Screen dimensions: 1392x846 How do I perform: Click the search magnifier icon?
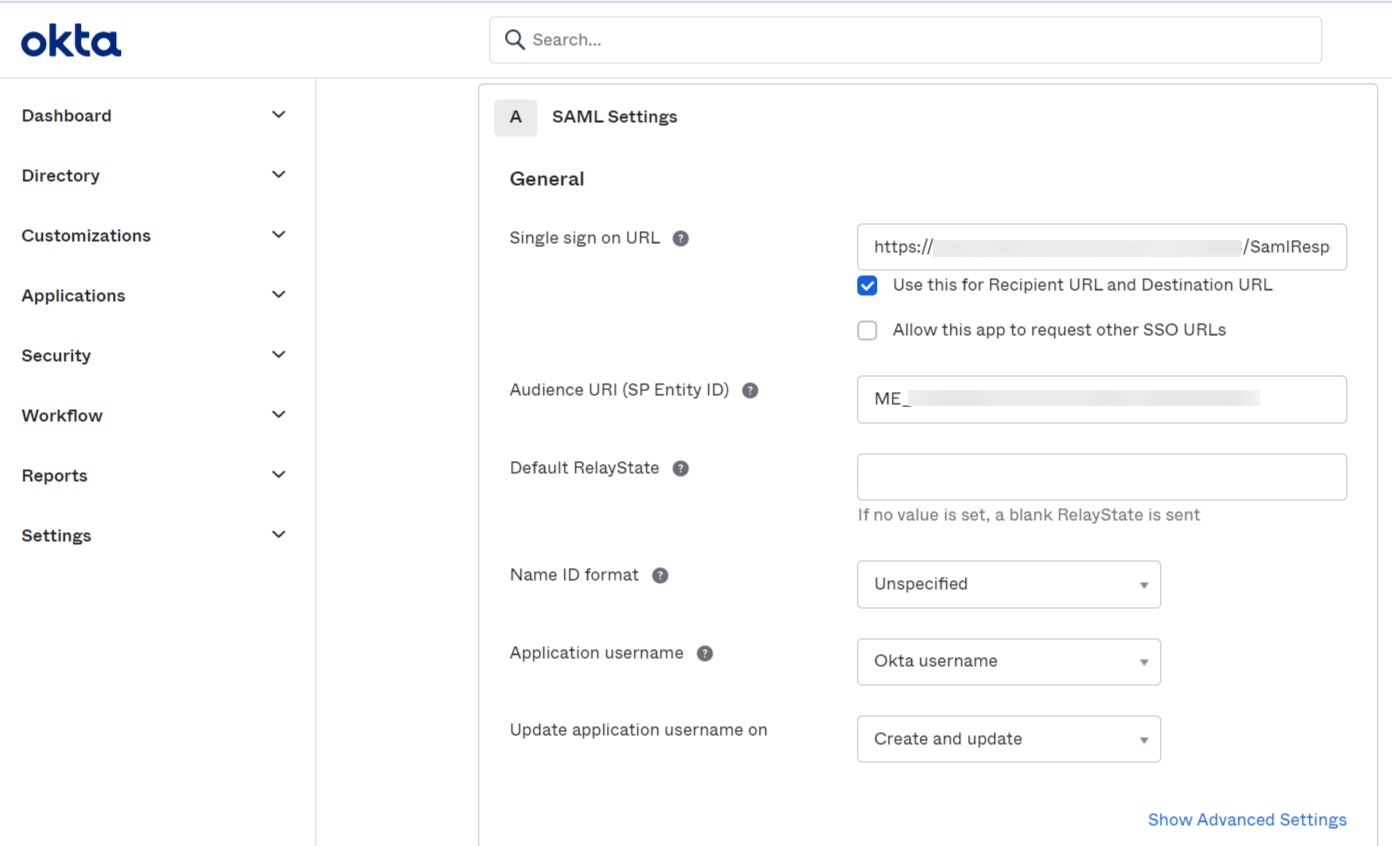[515, 40]
